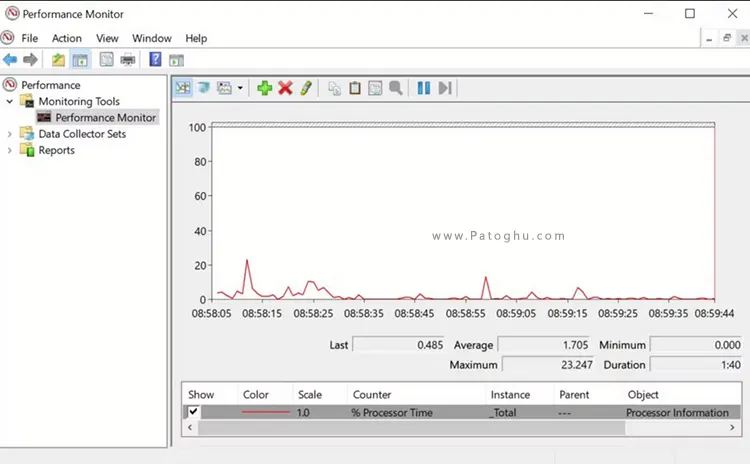750x464 pixels.
Task: Click the Minimum value field 0.000
Action: (x=695, y=344)
